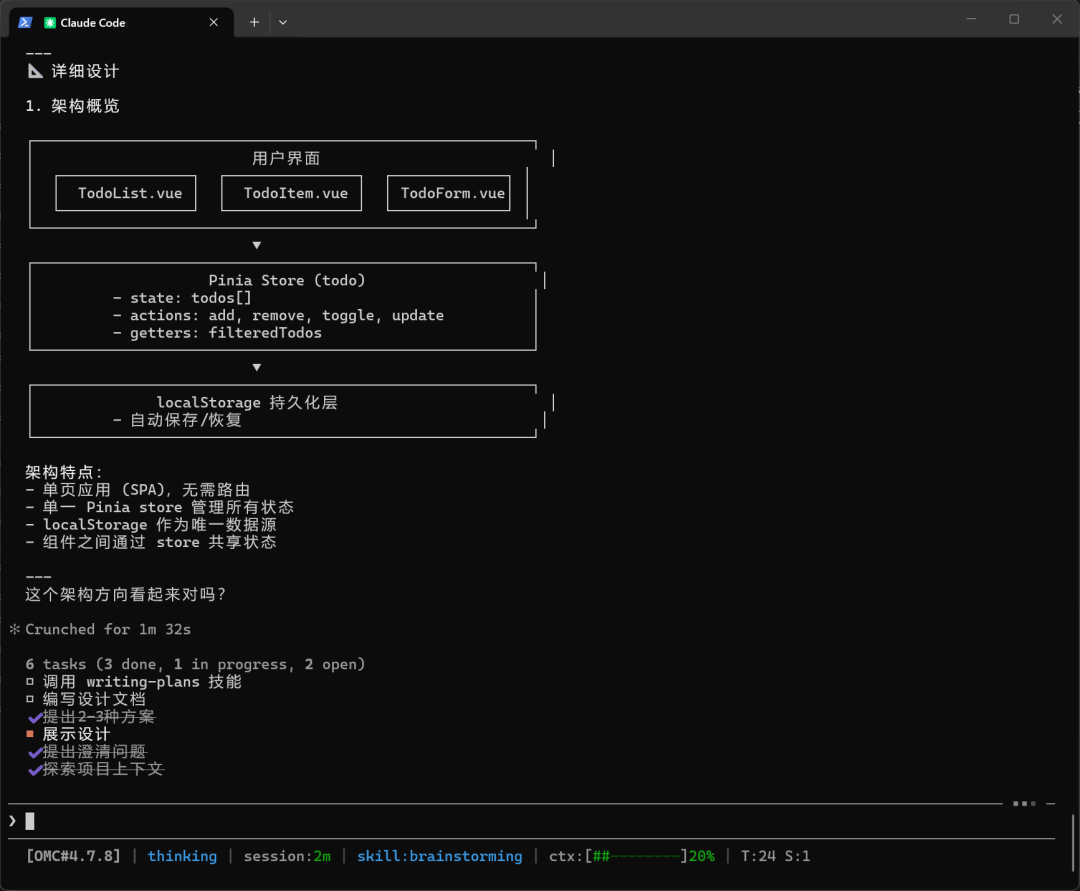This screenshot has width=1080, height=891.
Task: Click '单一 Pinia store 管理所有状态' line
Action: click(160, 507)
